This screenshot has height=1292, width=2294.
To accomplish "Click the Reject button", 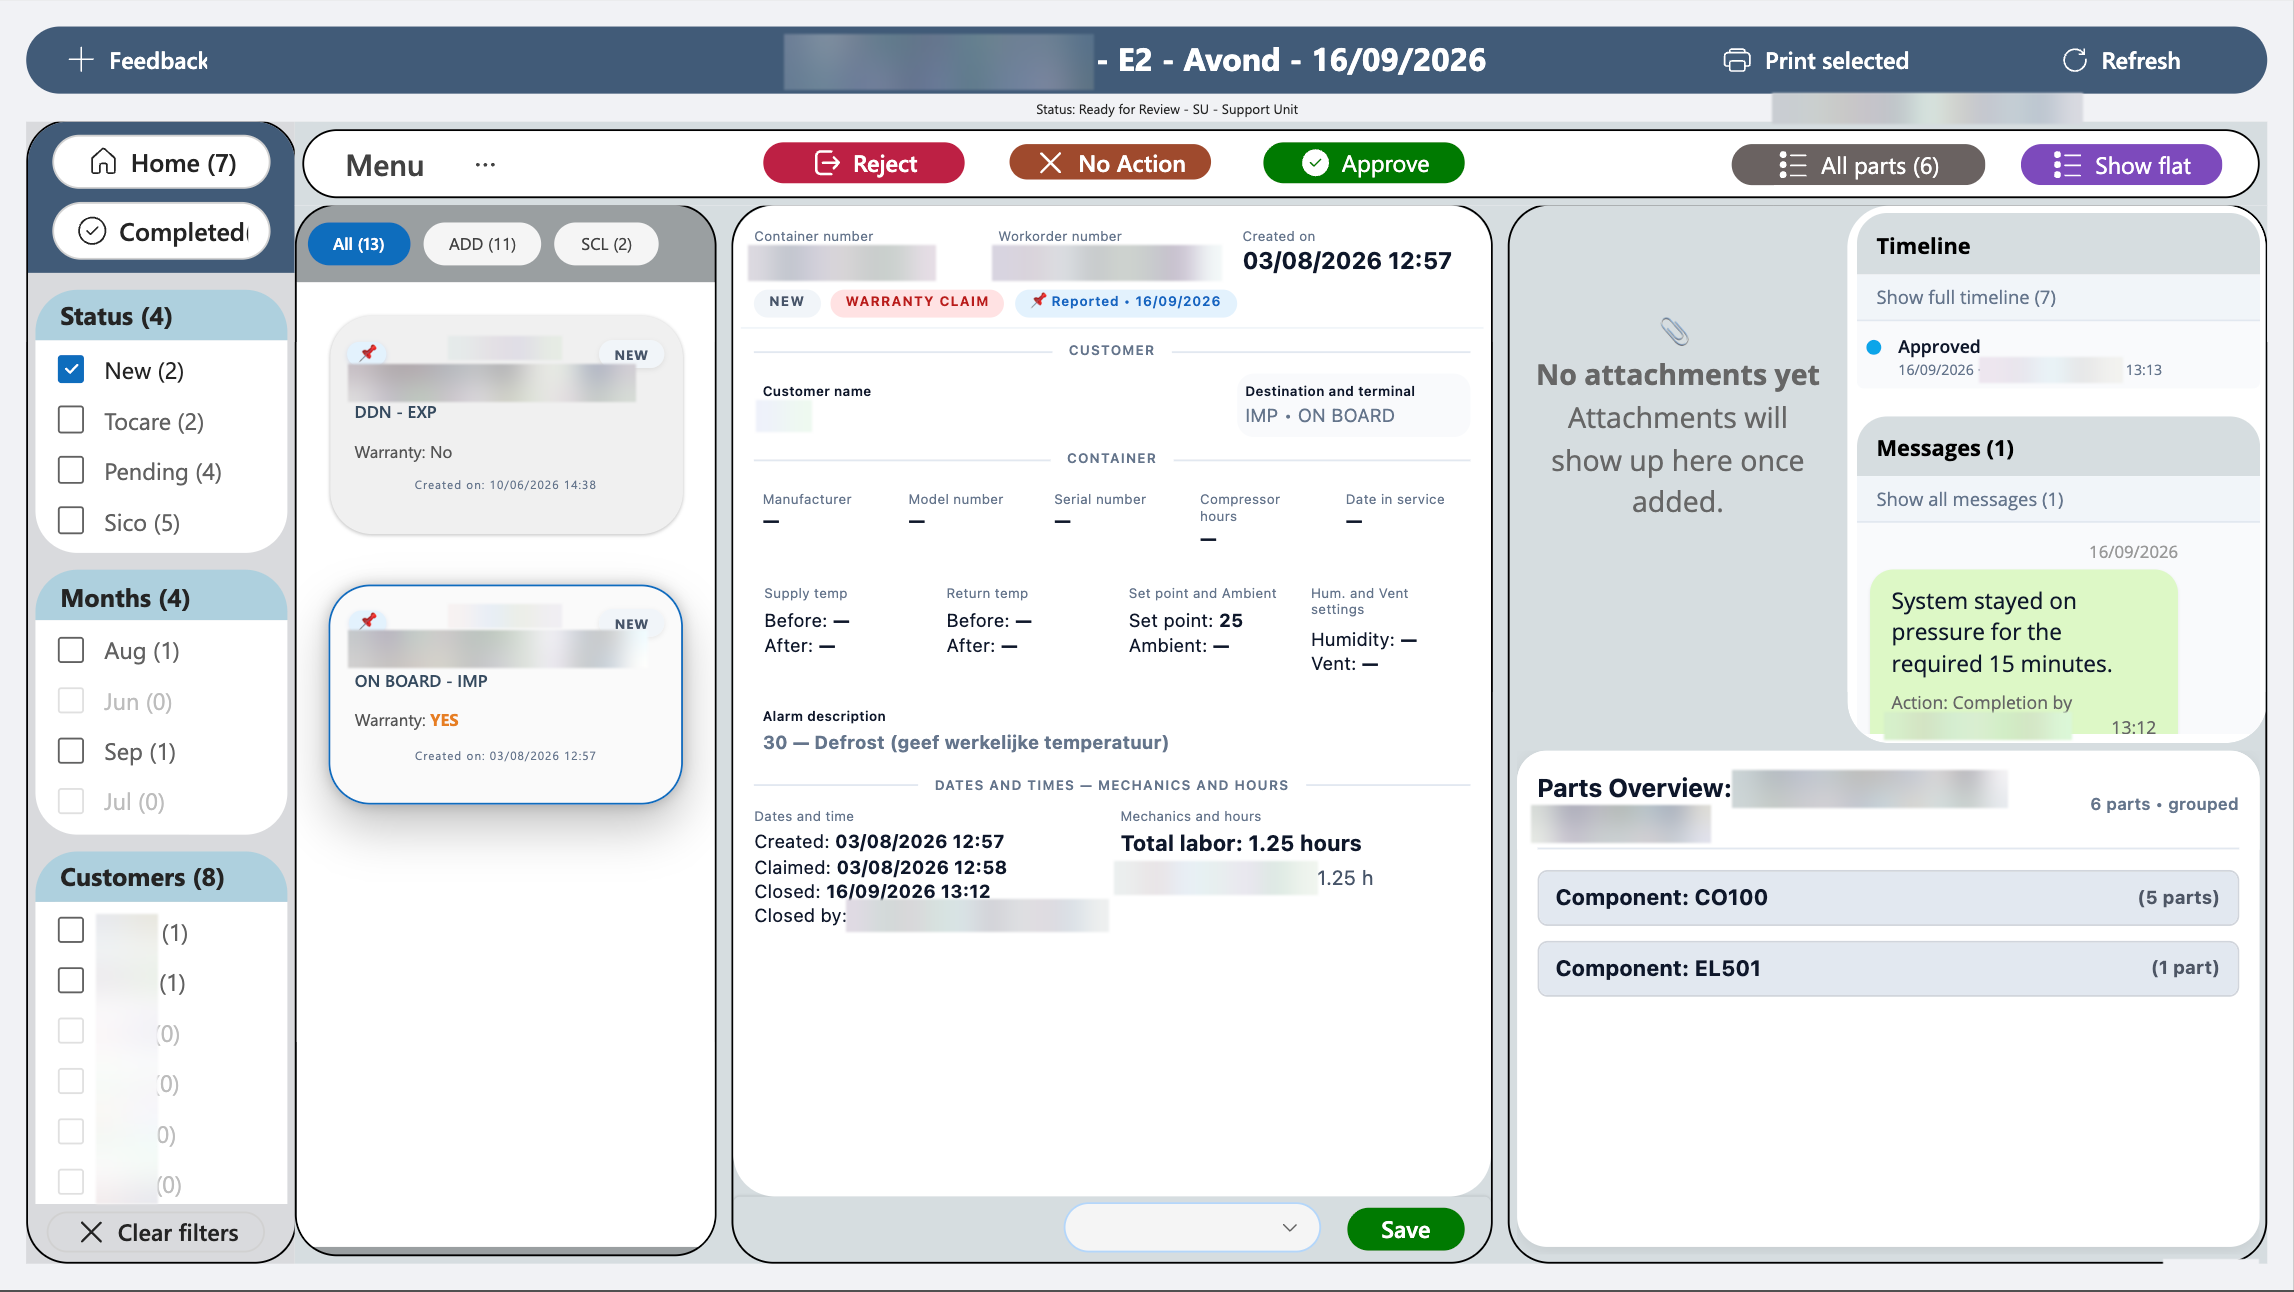I will [x=863, y=163].
